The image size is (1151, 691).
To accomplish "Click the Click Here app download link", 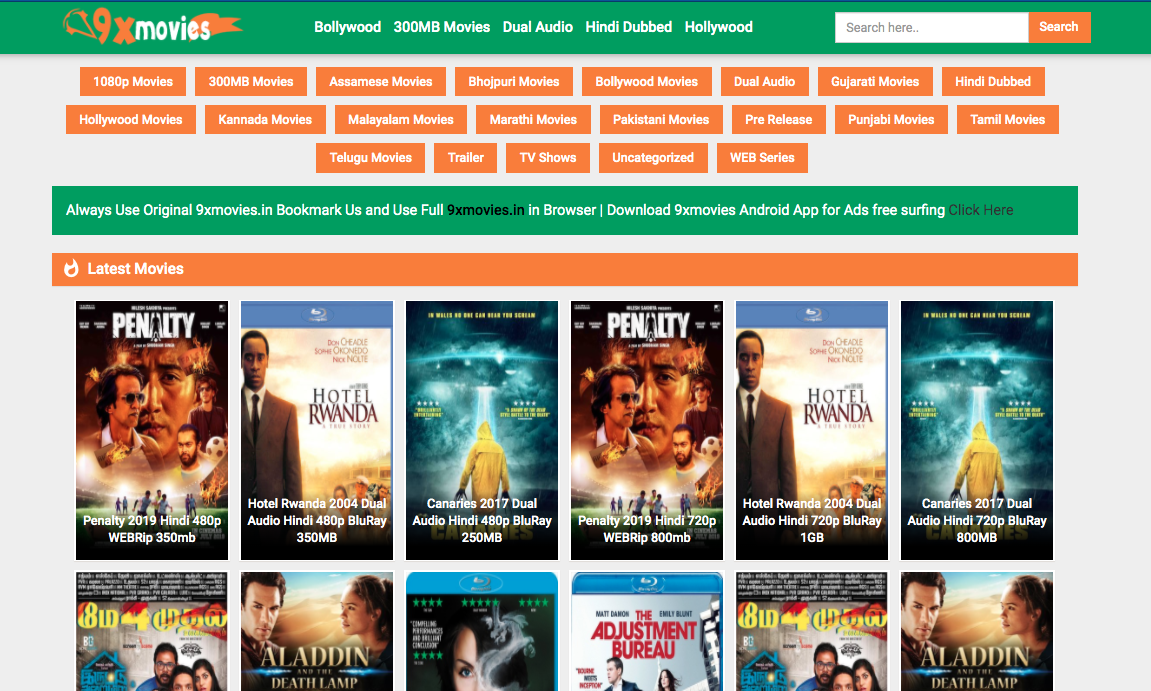I will click(981, 210).
